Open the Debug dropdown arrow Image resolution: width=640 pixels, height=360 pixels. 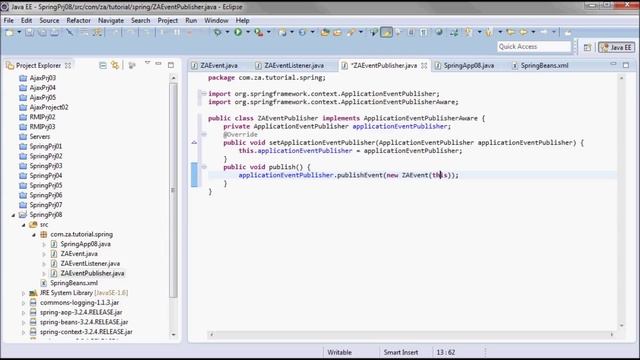pyautogui.click(x=227, y=32)
